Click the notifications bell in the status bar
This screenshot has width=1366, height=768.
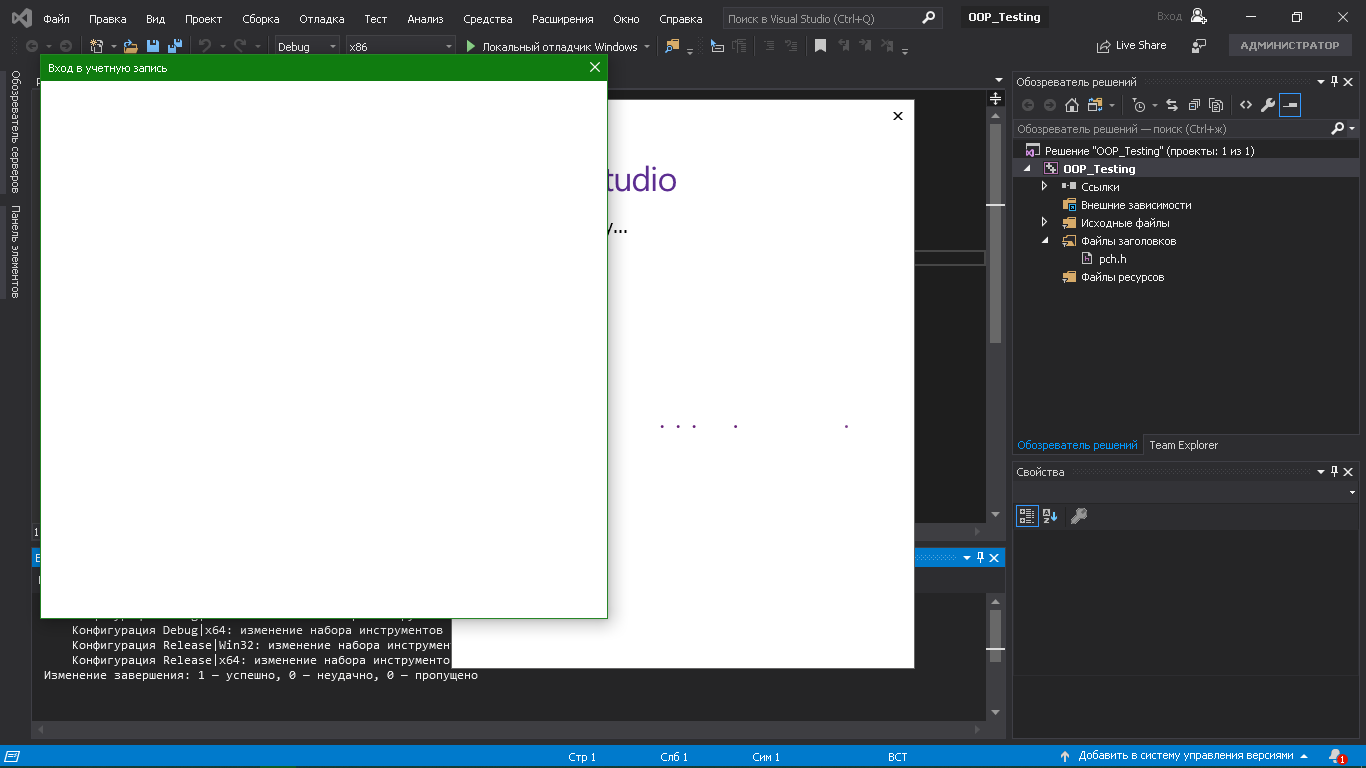coord(1336,756)
